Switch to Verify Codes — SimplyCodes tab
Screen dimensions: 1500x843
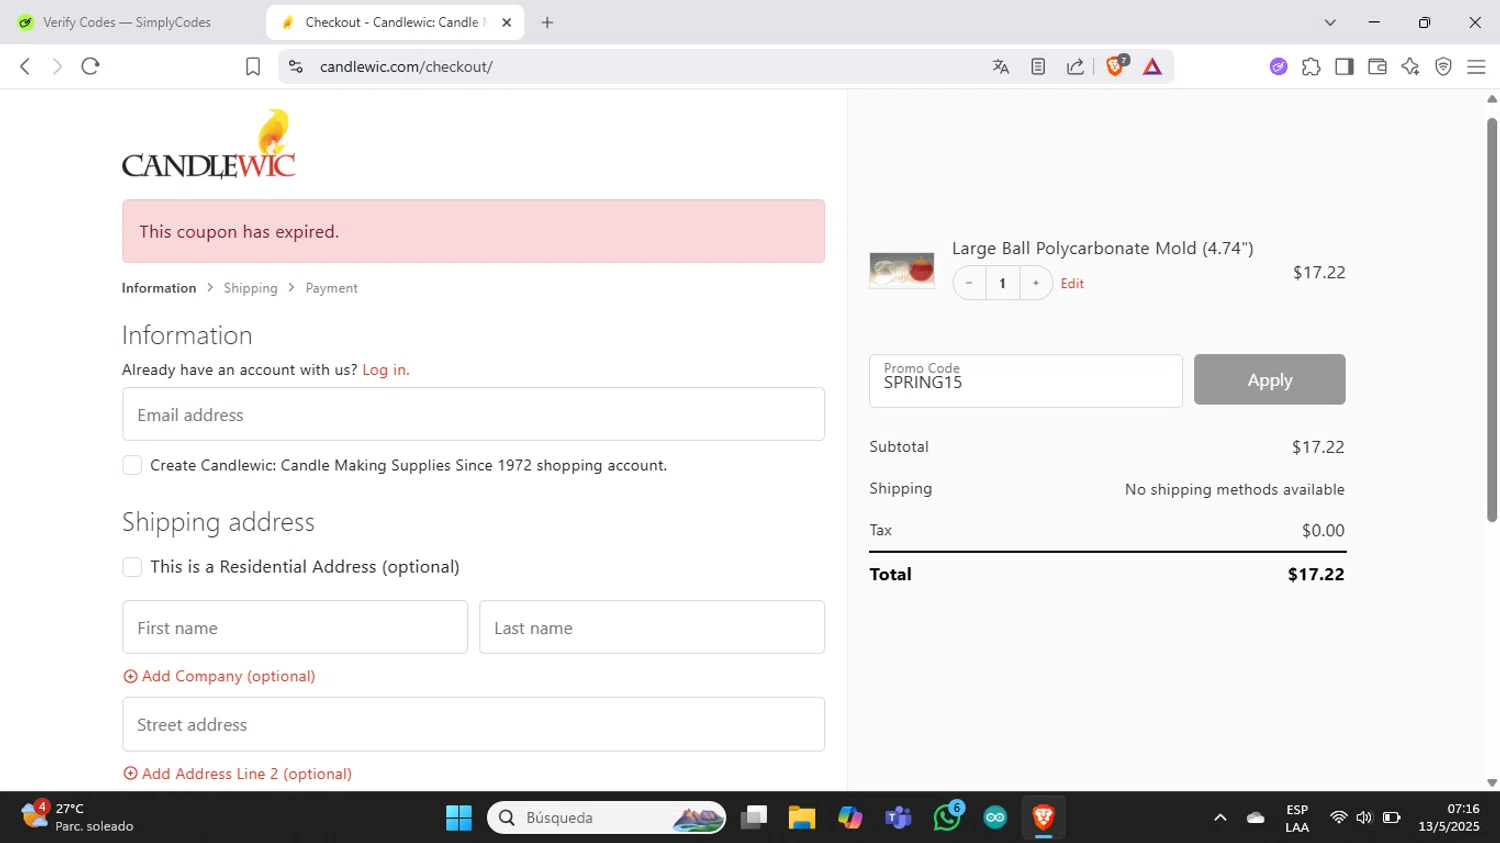(x=127, y=22)
